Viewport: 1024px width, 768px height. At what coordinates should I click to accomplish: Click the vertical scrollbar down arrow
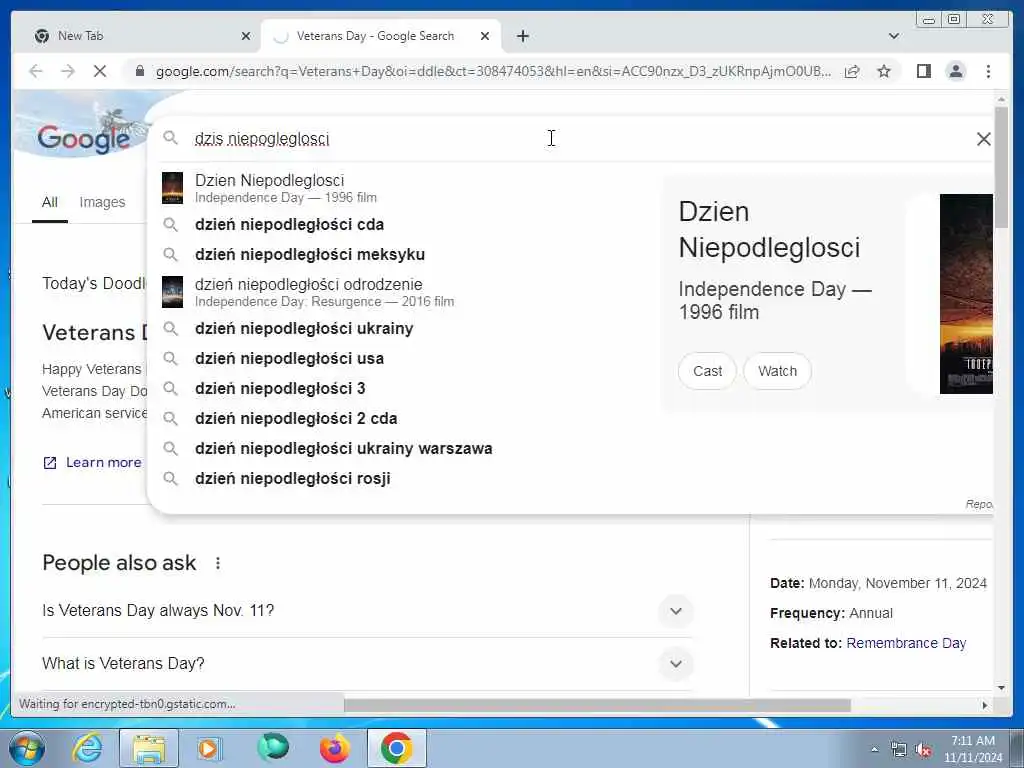pyautogui.click(x=1001, y=688)
